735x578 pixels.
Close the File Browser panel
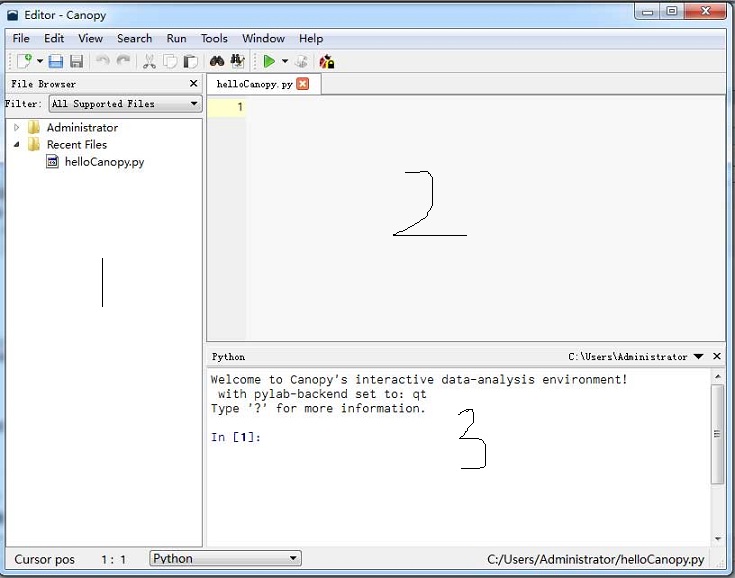coord(194,83)
